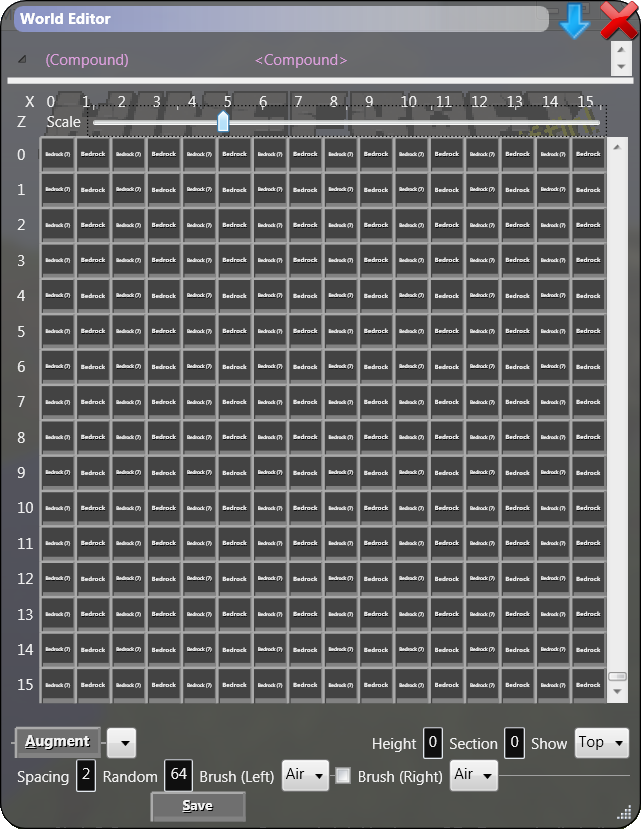Close the World Editor with red X
Image resolution: width=641 pixels, height=829 pixels.
(x=619, y=21)
